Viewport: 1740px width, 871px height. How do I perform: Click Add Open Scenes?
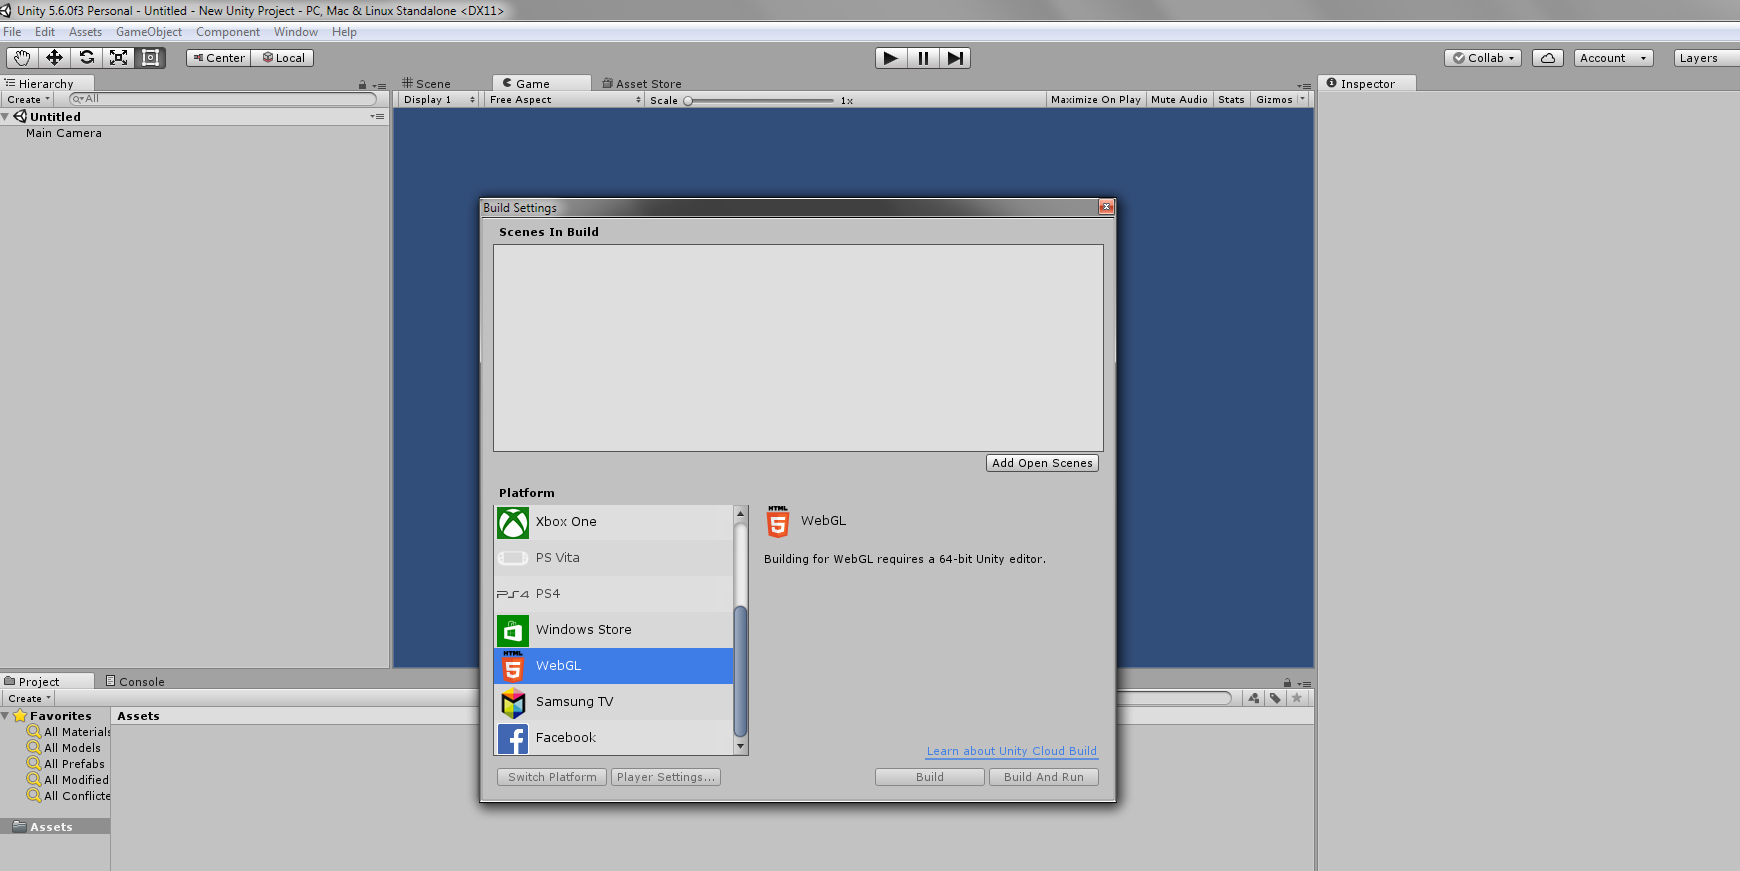(x=1042, y=463)
